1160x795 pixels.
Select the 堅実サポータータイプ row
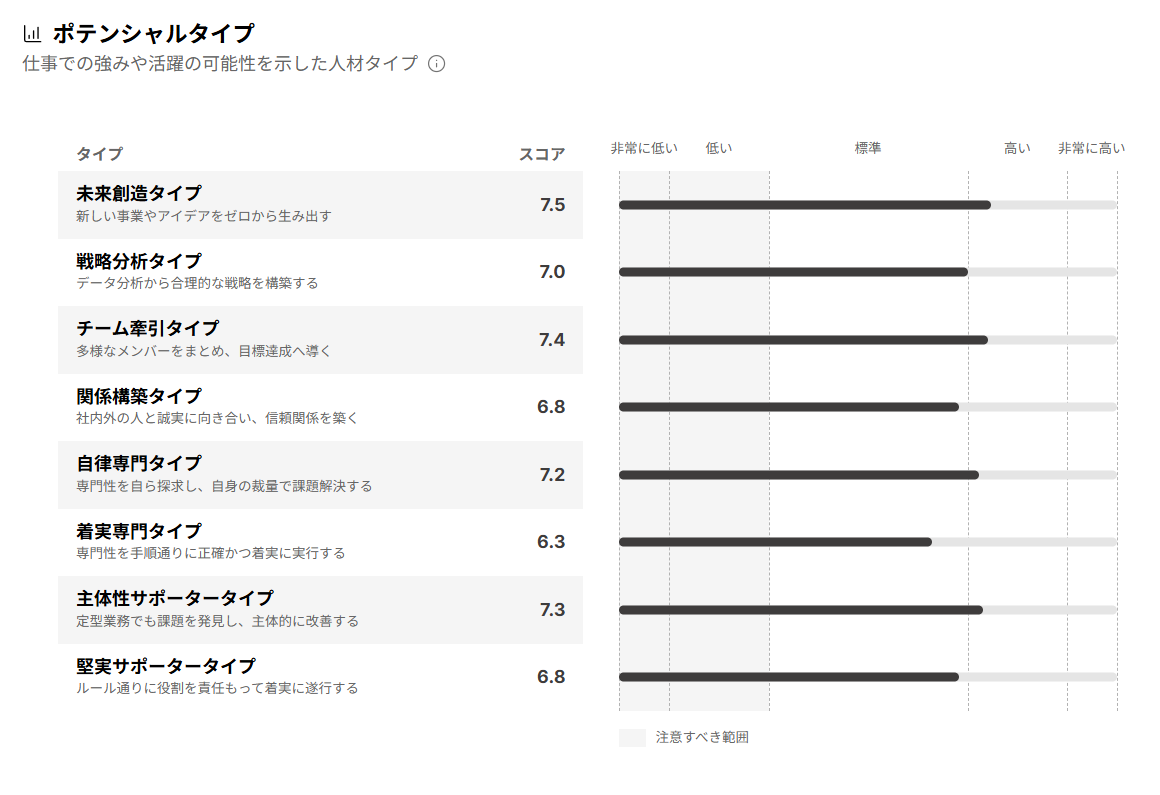pyautogui.click(x=320, y=677)
